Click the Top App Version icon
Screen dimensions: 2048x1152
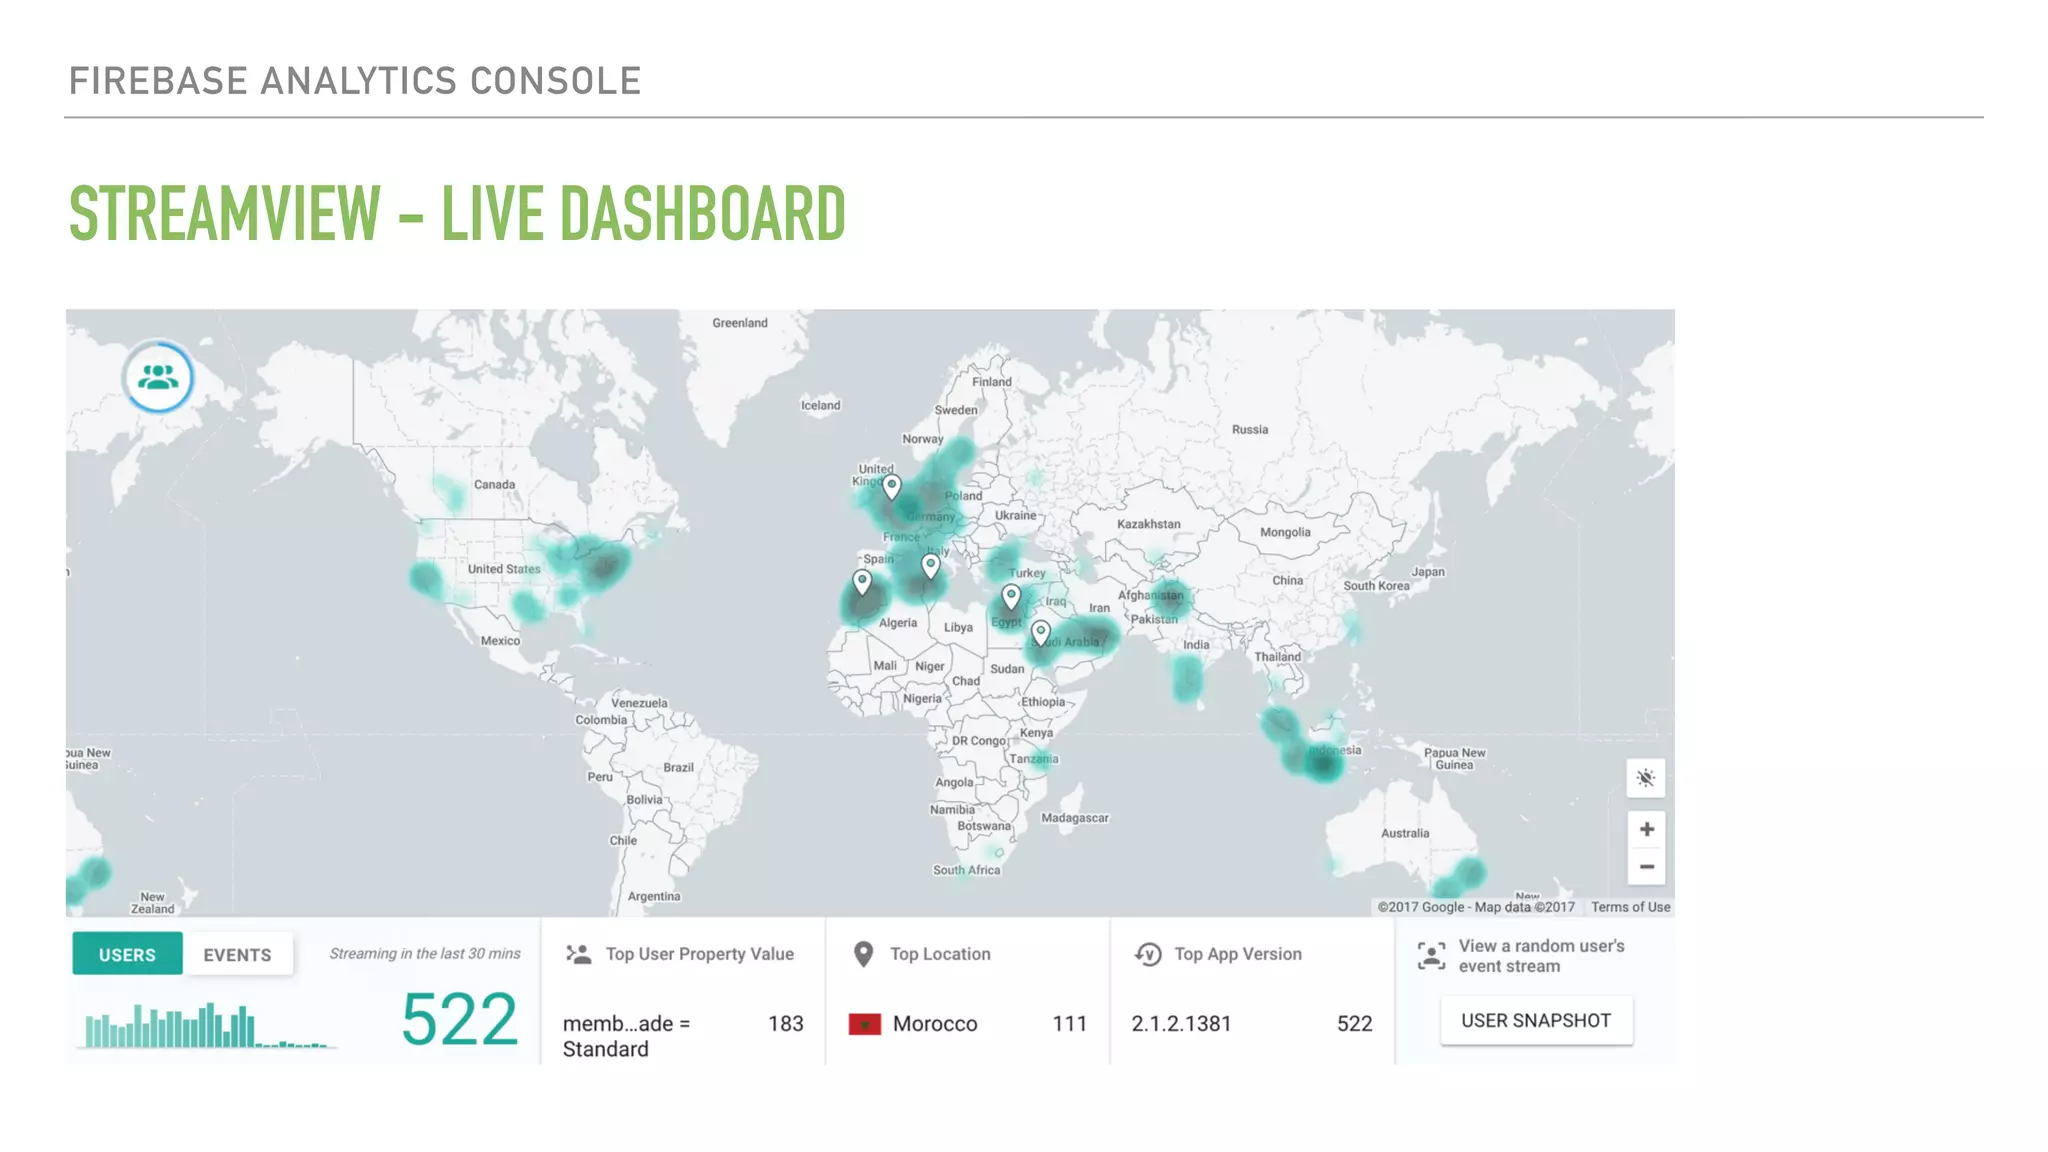(x=1148, y=954)
